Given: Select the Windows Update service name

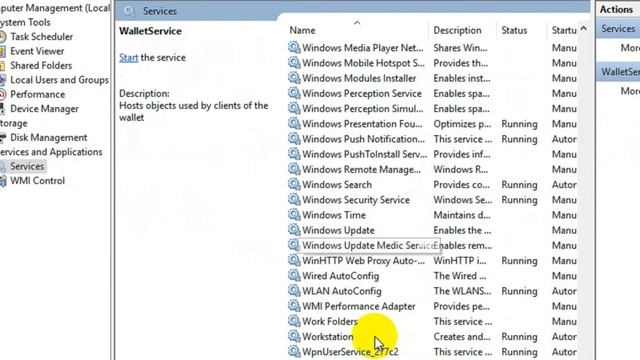Looking at the screenshot, I should pos(338,230).
